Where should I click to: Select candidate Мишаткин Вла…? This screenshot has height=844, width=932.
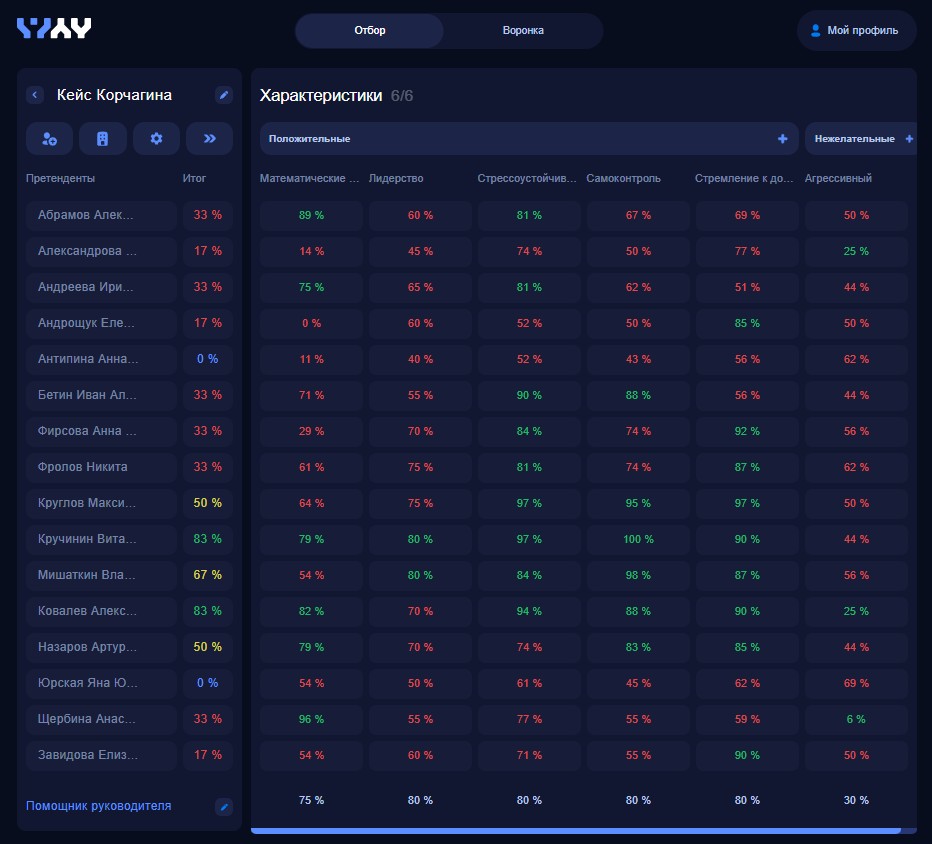click(101, 575)
